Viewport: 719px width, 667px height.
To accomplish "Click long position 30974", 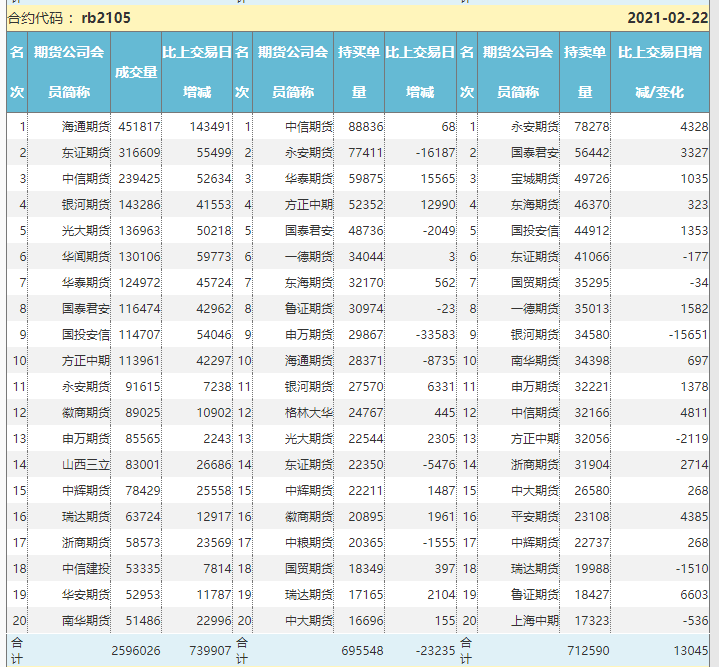I will coord(365,309).
